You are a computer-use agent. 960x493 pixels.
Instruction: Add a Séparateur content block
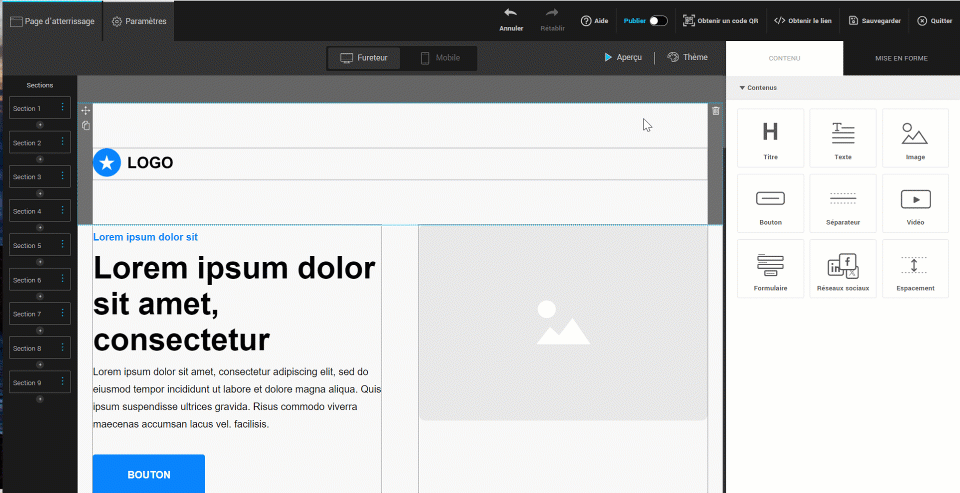(842, 204)
